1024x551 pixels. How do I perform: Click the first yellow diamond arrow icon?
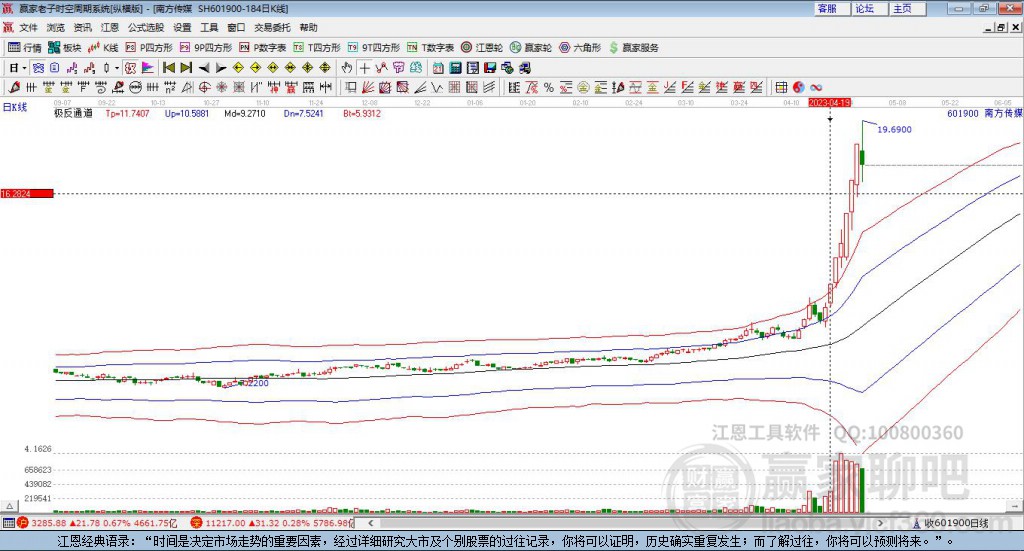(x=238, y=68)
